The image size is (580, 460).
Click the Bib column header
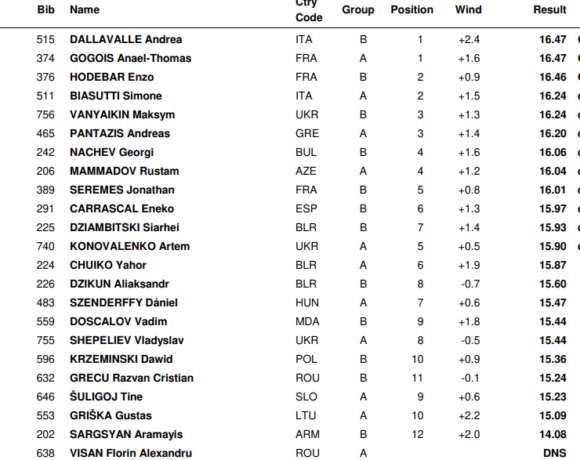tap(46, 10)
